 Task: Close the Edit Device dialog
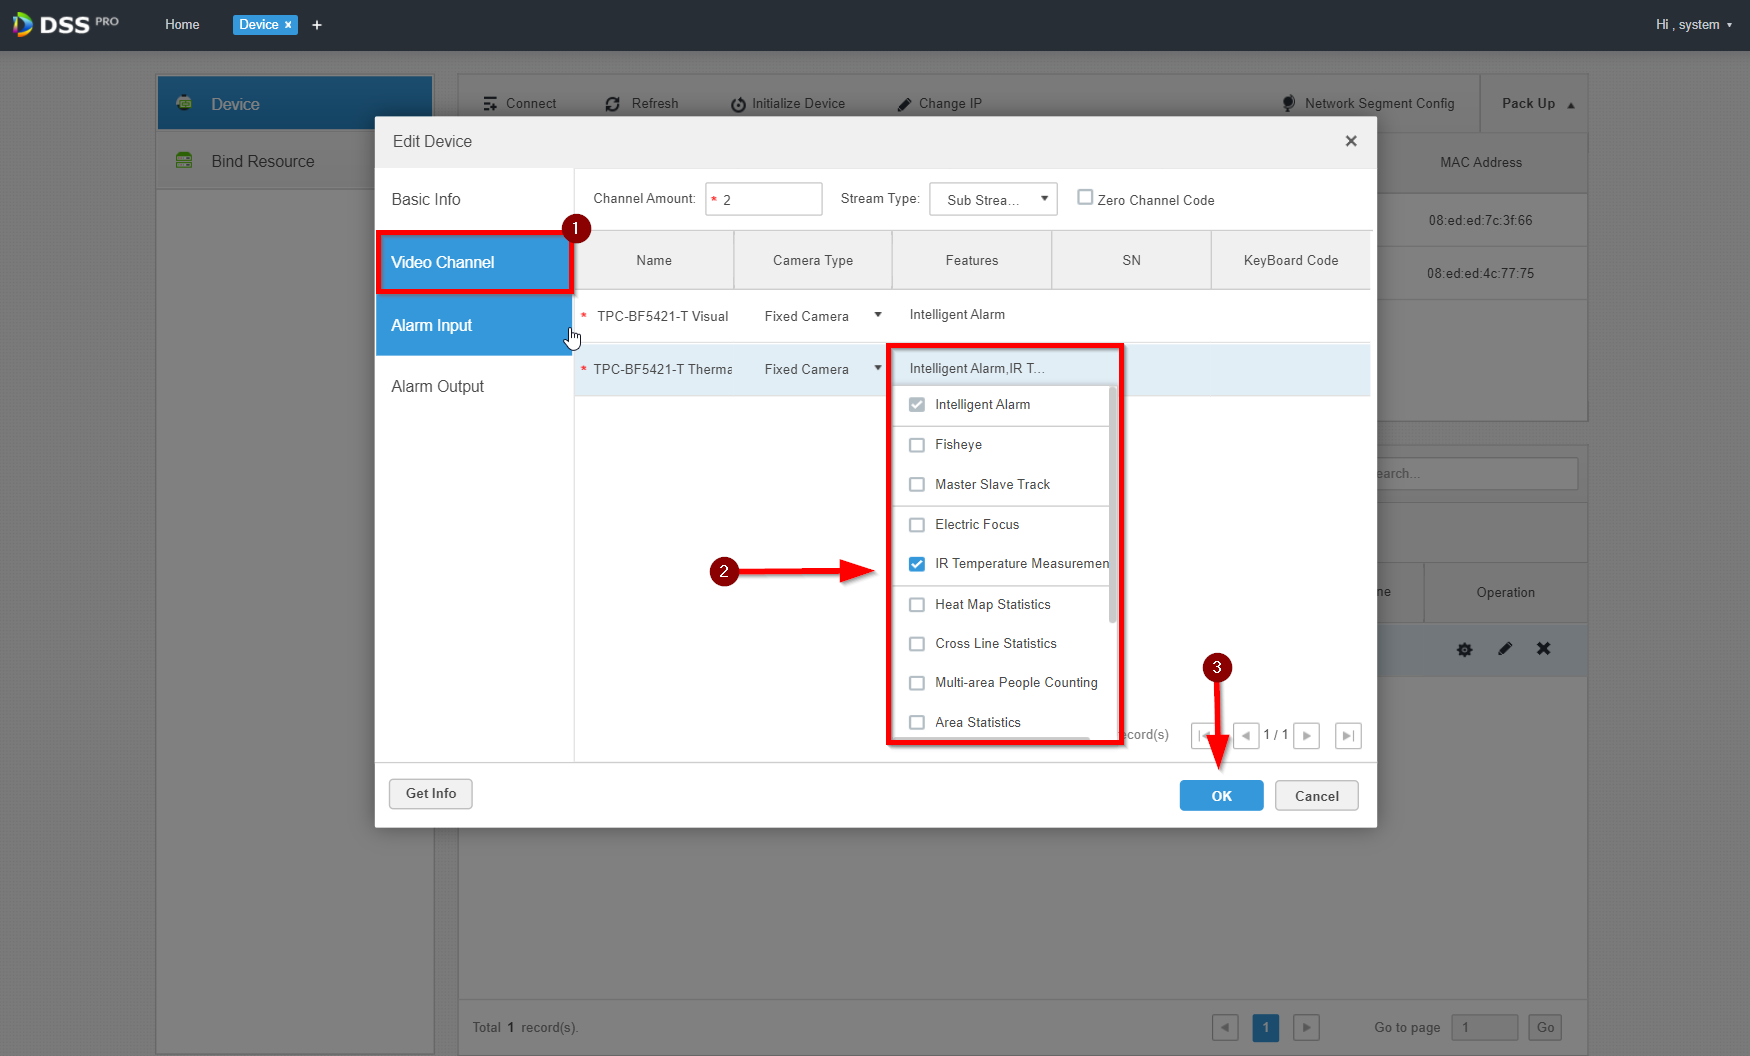point(1351,141)
